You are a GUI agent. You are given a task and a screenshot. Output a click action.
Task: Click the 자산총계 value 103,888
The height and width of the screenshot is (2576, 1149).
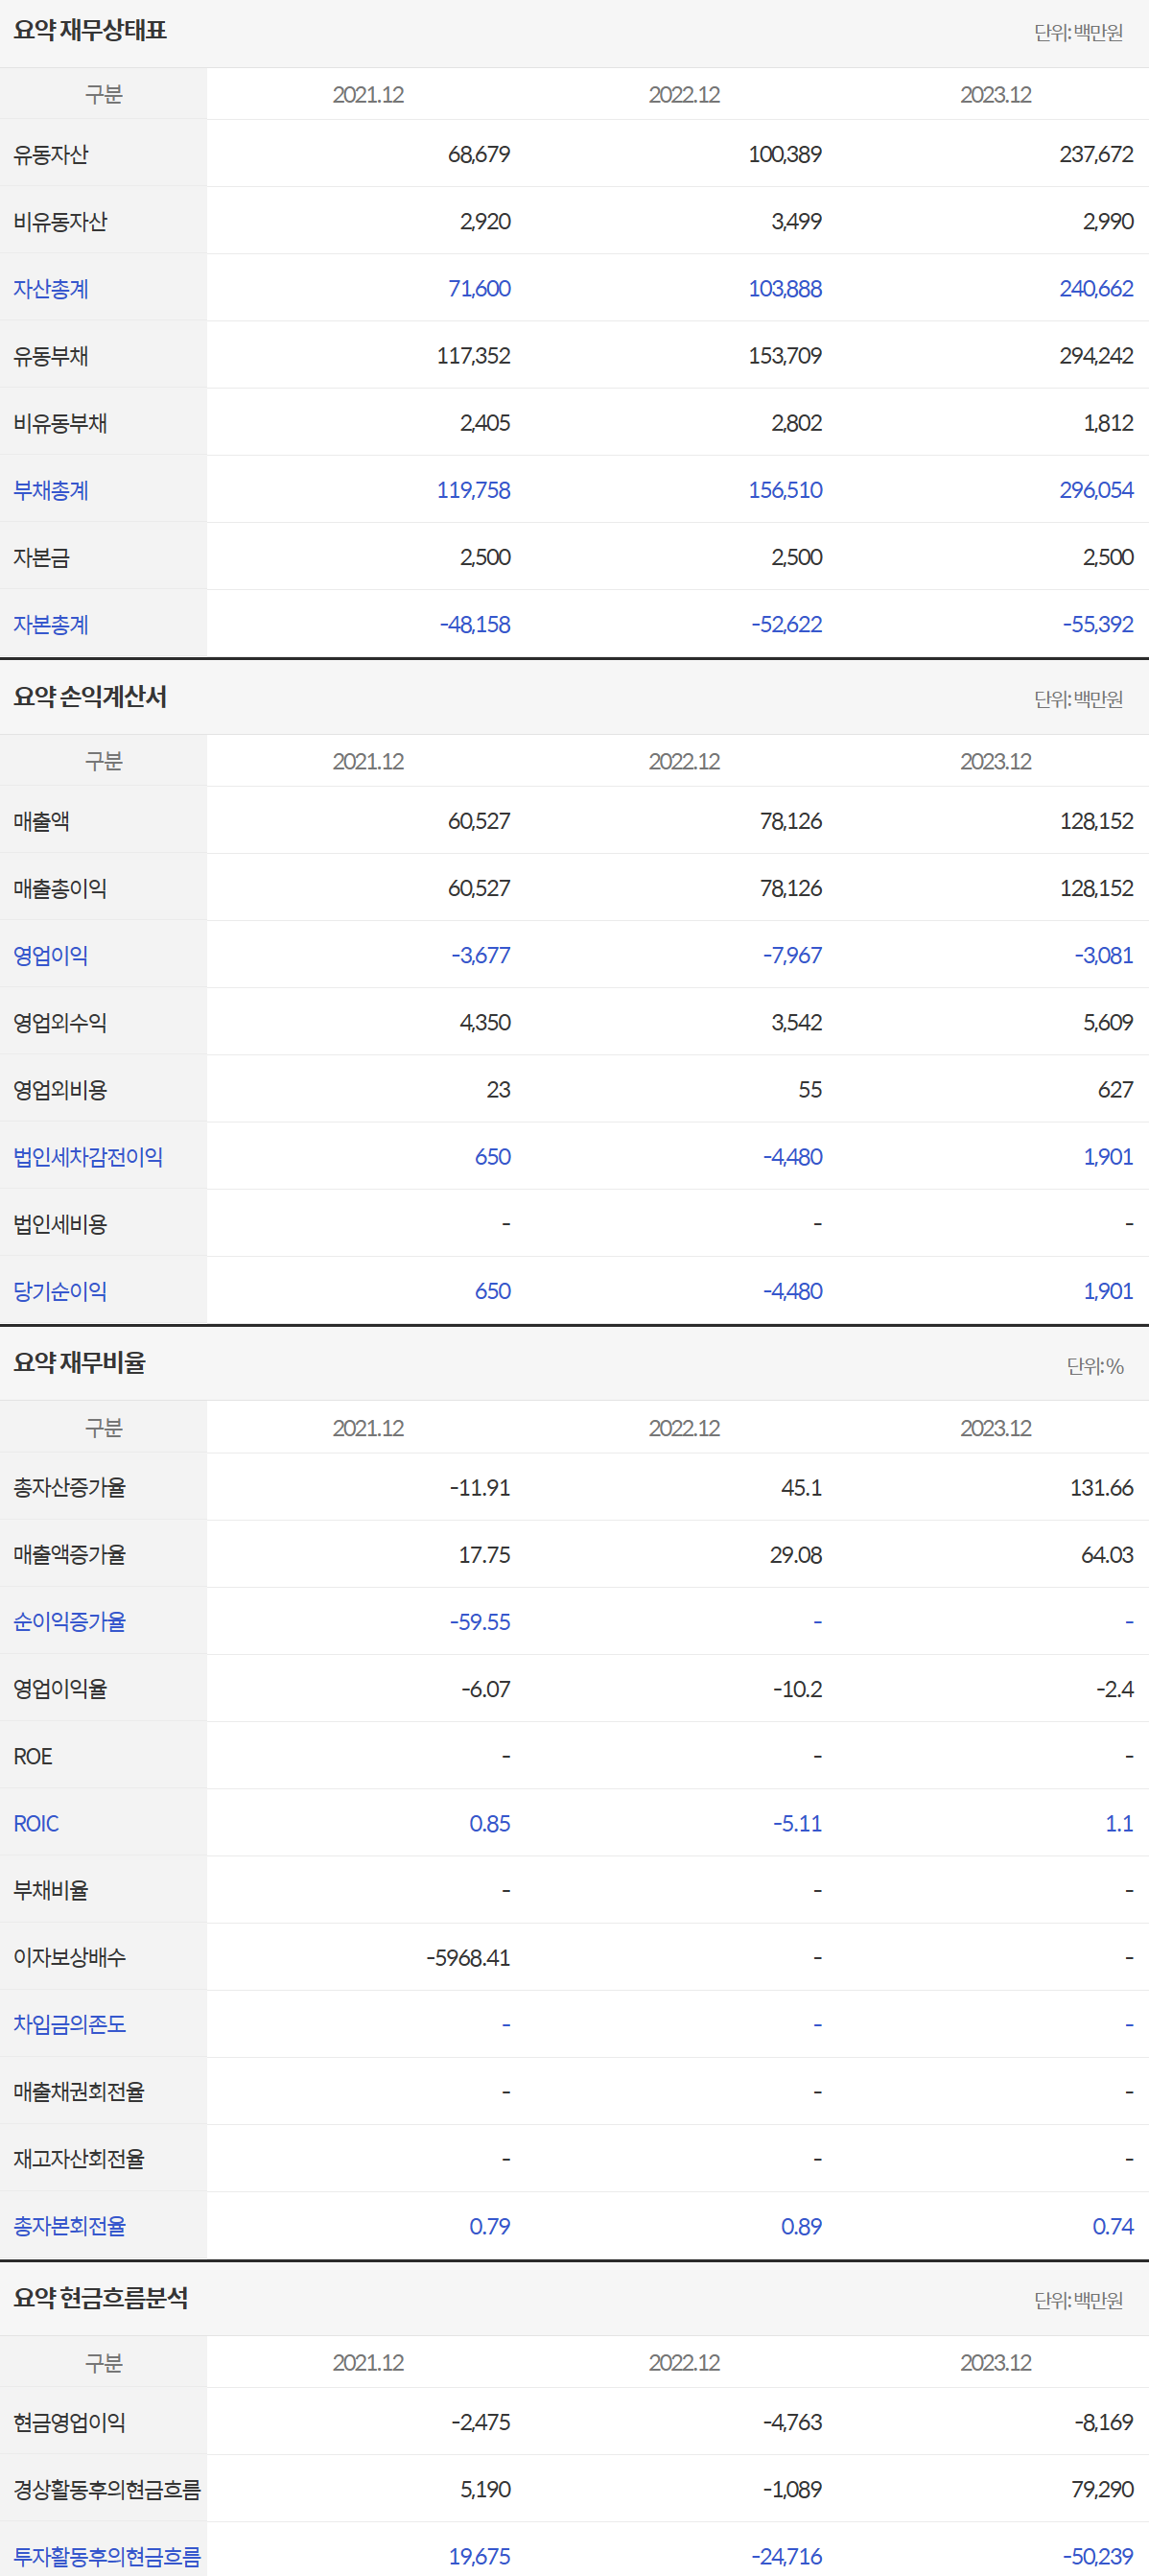tap(785, 289)
